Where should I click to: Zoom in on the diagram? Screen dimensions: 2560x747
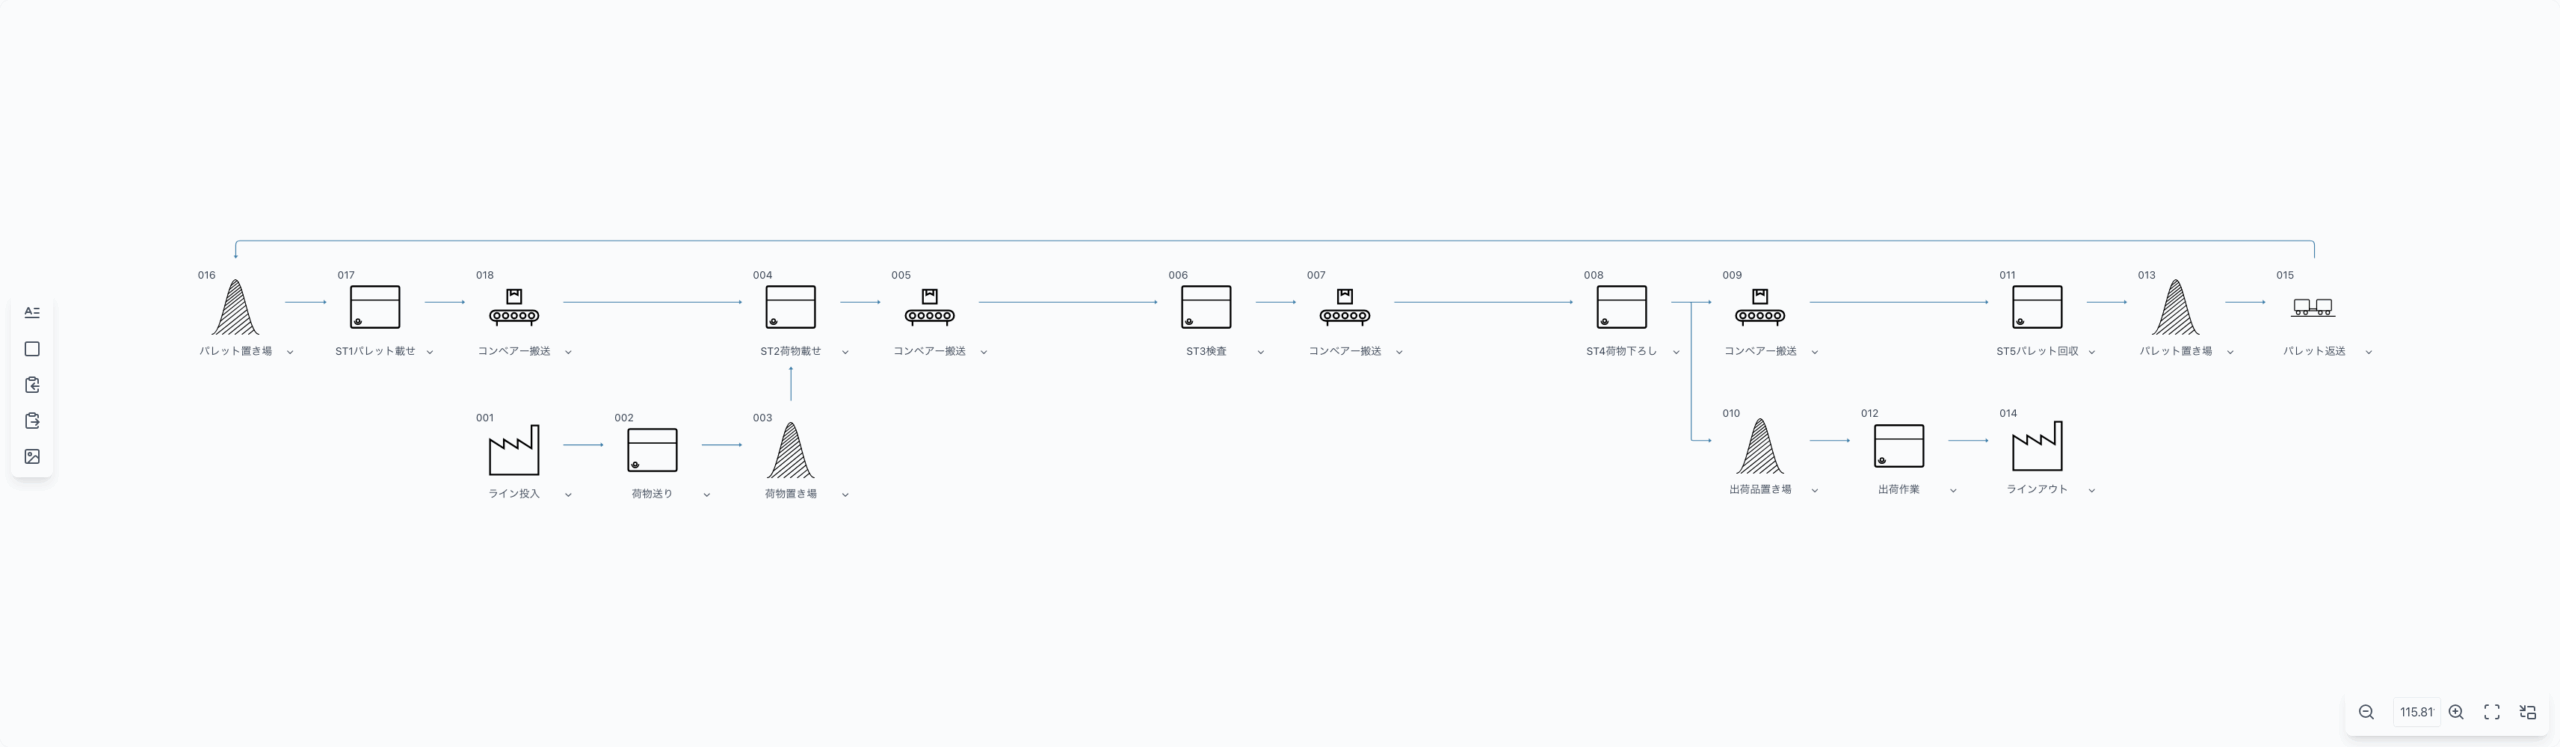coord(2456,712)
